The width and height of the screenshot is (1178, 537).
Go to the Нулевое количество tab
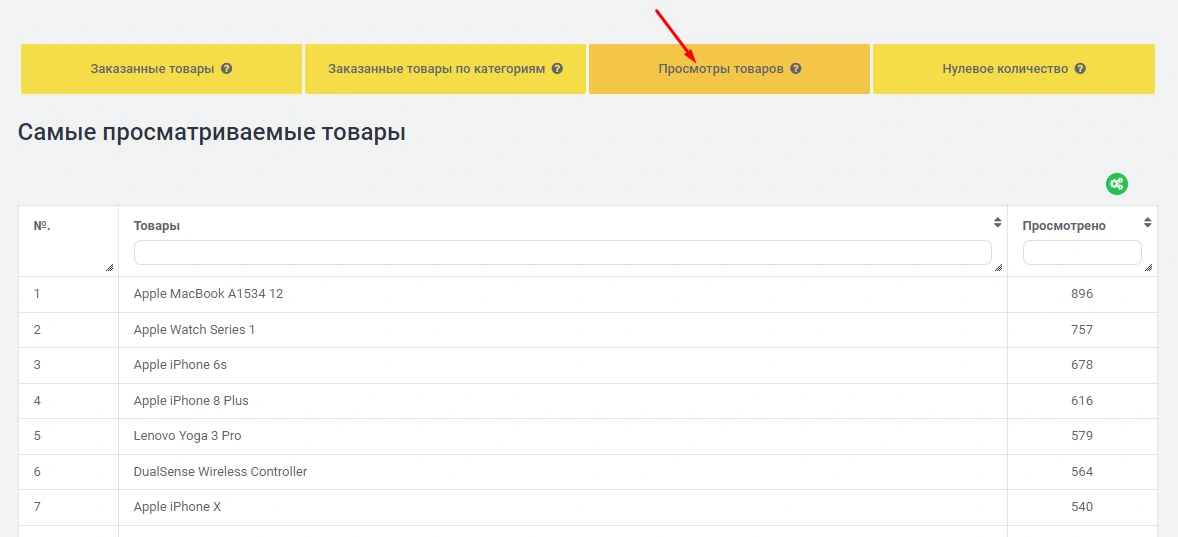coord(1005,70)
